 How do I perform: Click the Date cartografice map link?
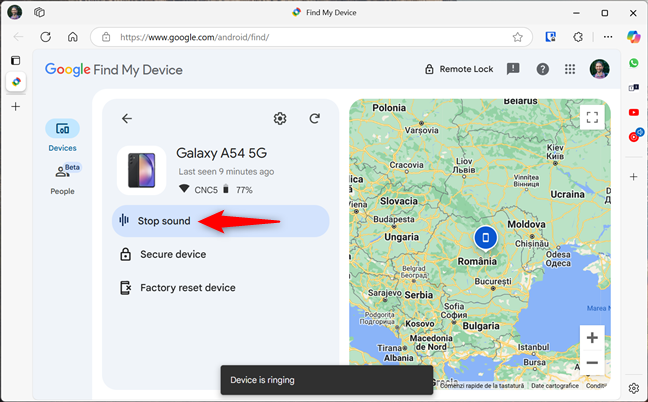click(555, 385)
